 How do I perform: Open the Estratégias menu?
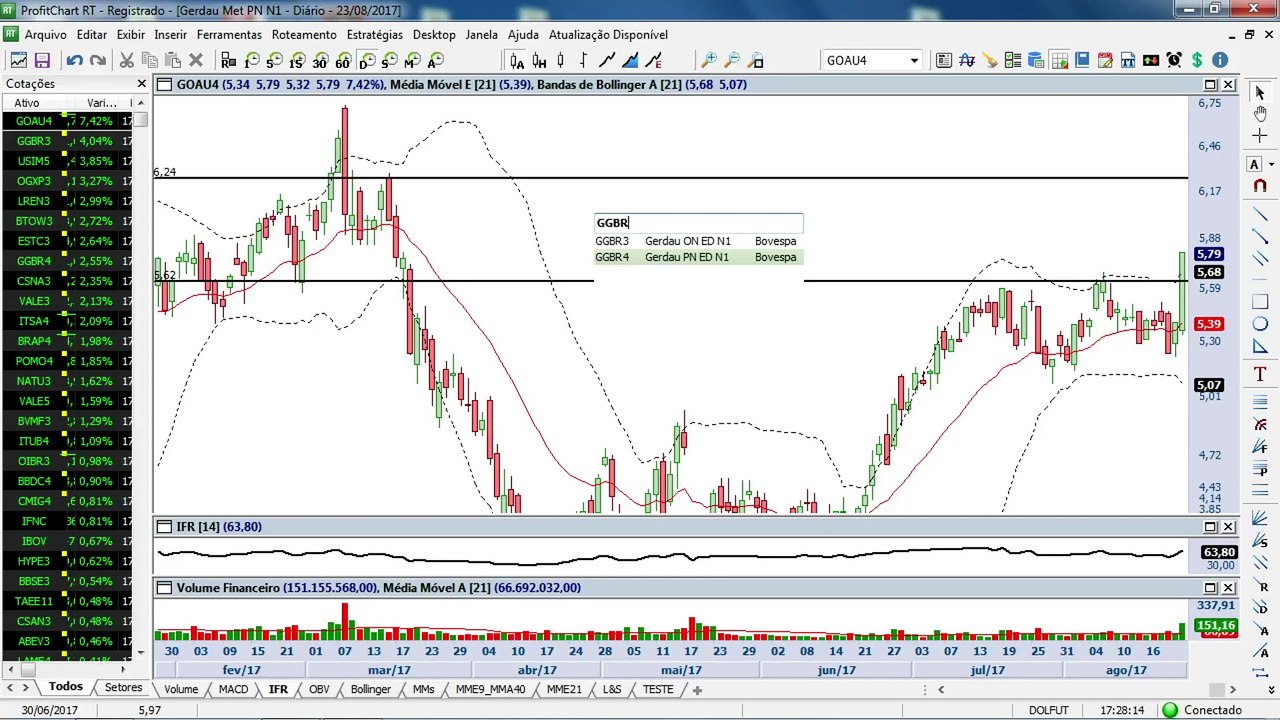click(x=375, y=34)
